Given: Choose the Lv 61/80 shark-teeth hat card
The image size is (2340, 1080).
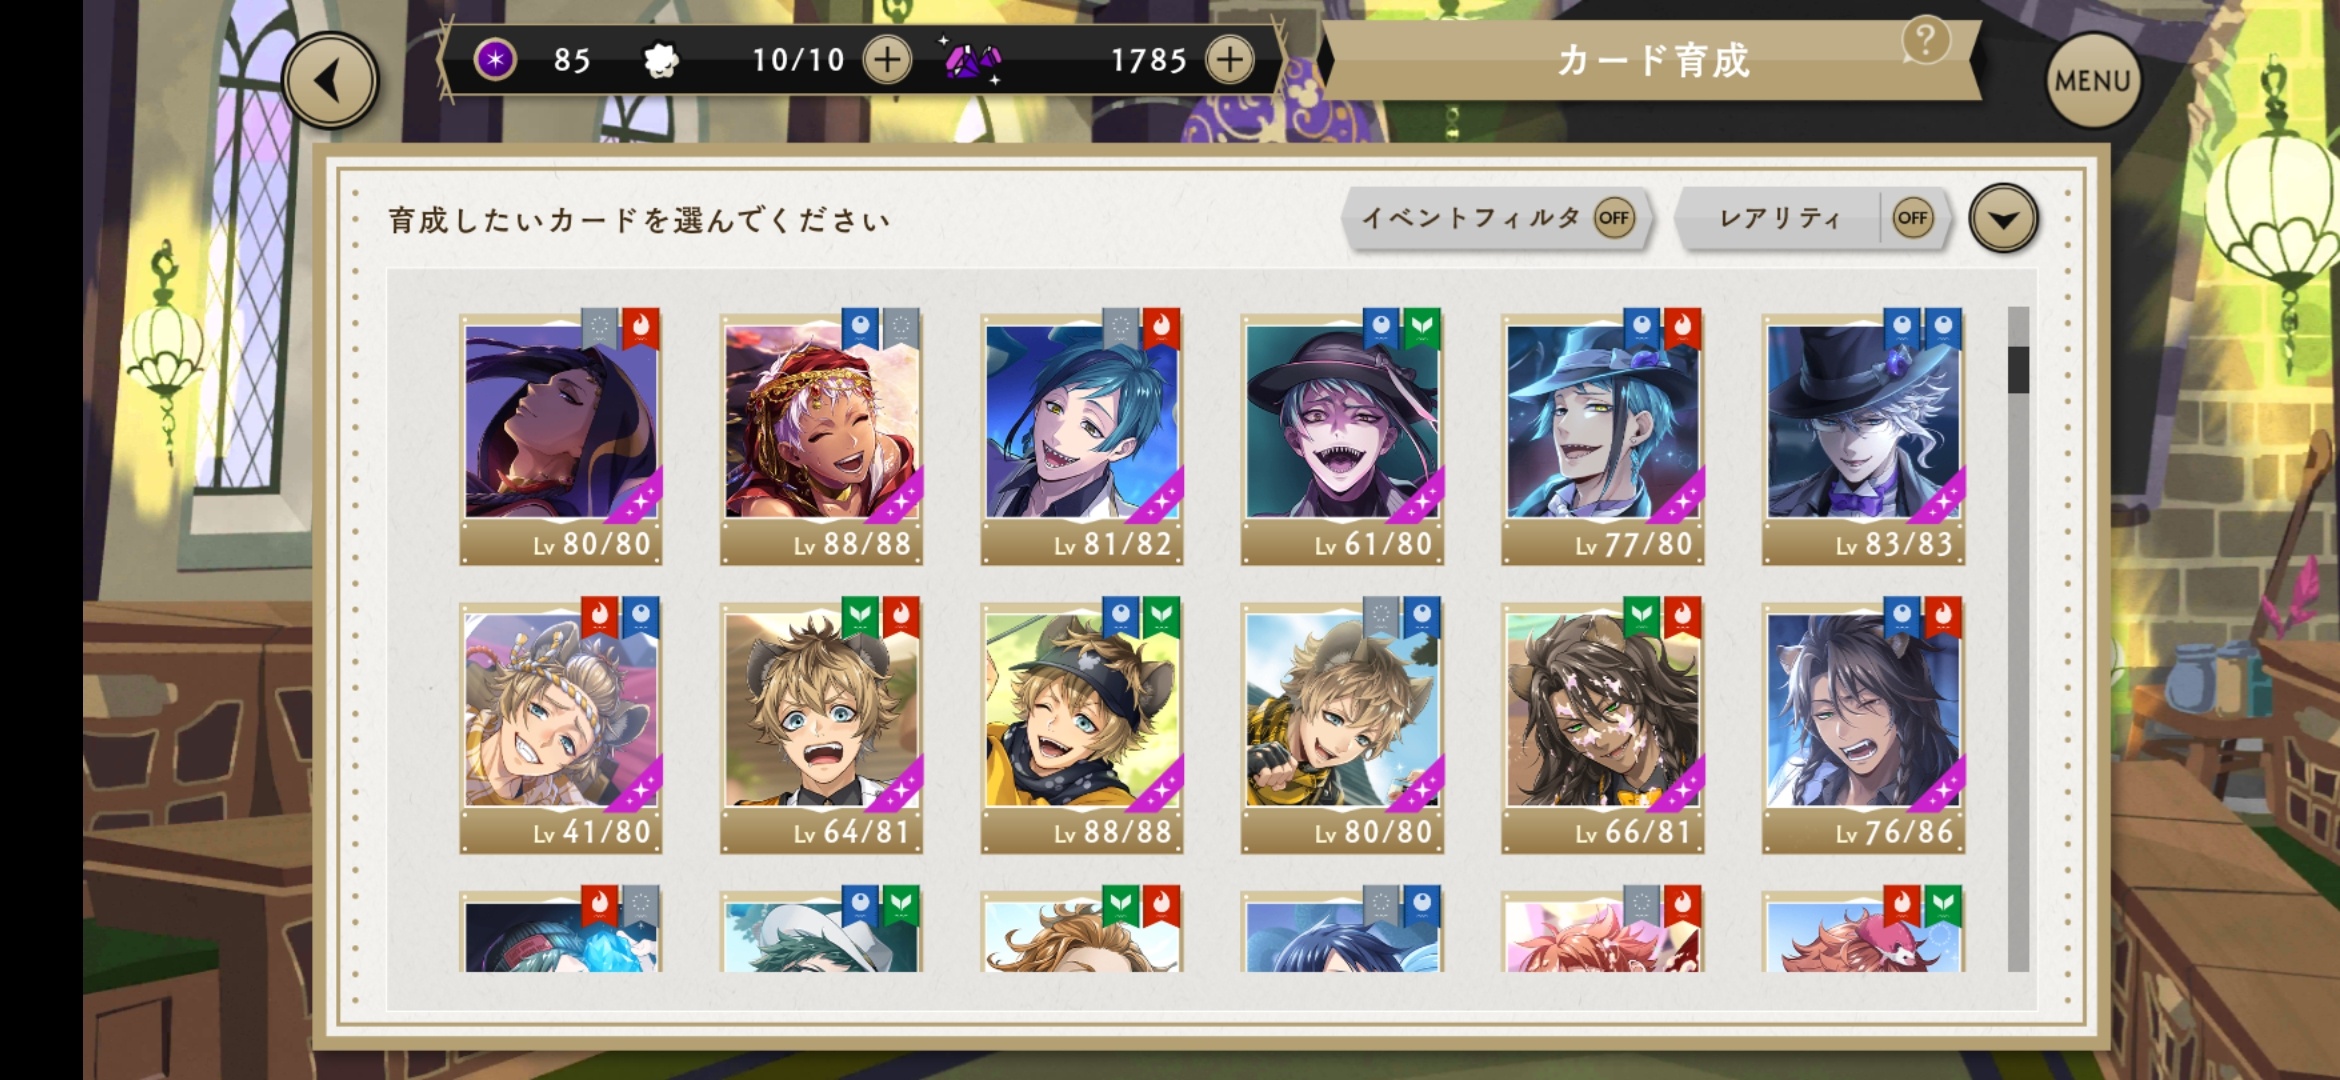Looking at the screenshot, I should pos(1342,438).
